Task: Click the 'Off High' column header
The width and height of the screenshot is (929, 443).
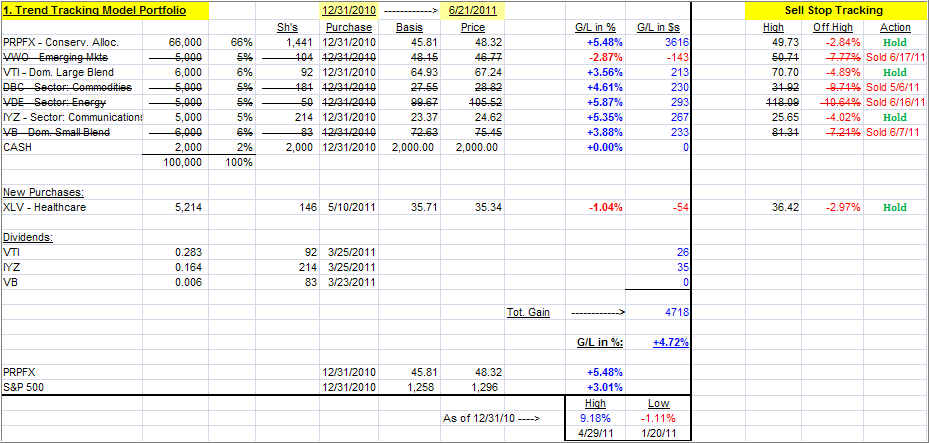Action: 833,27
